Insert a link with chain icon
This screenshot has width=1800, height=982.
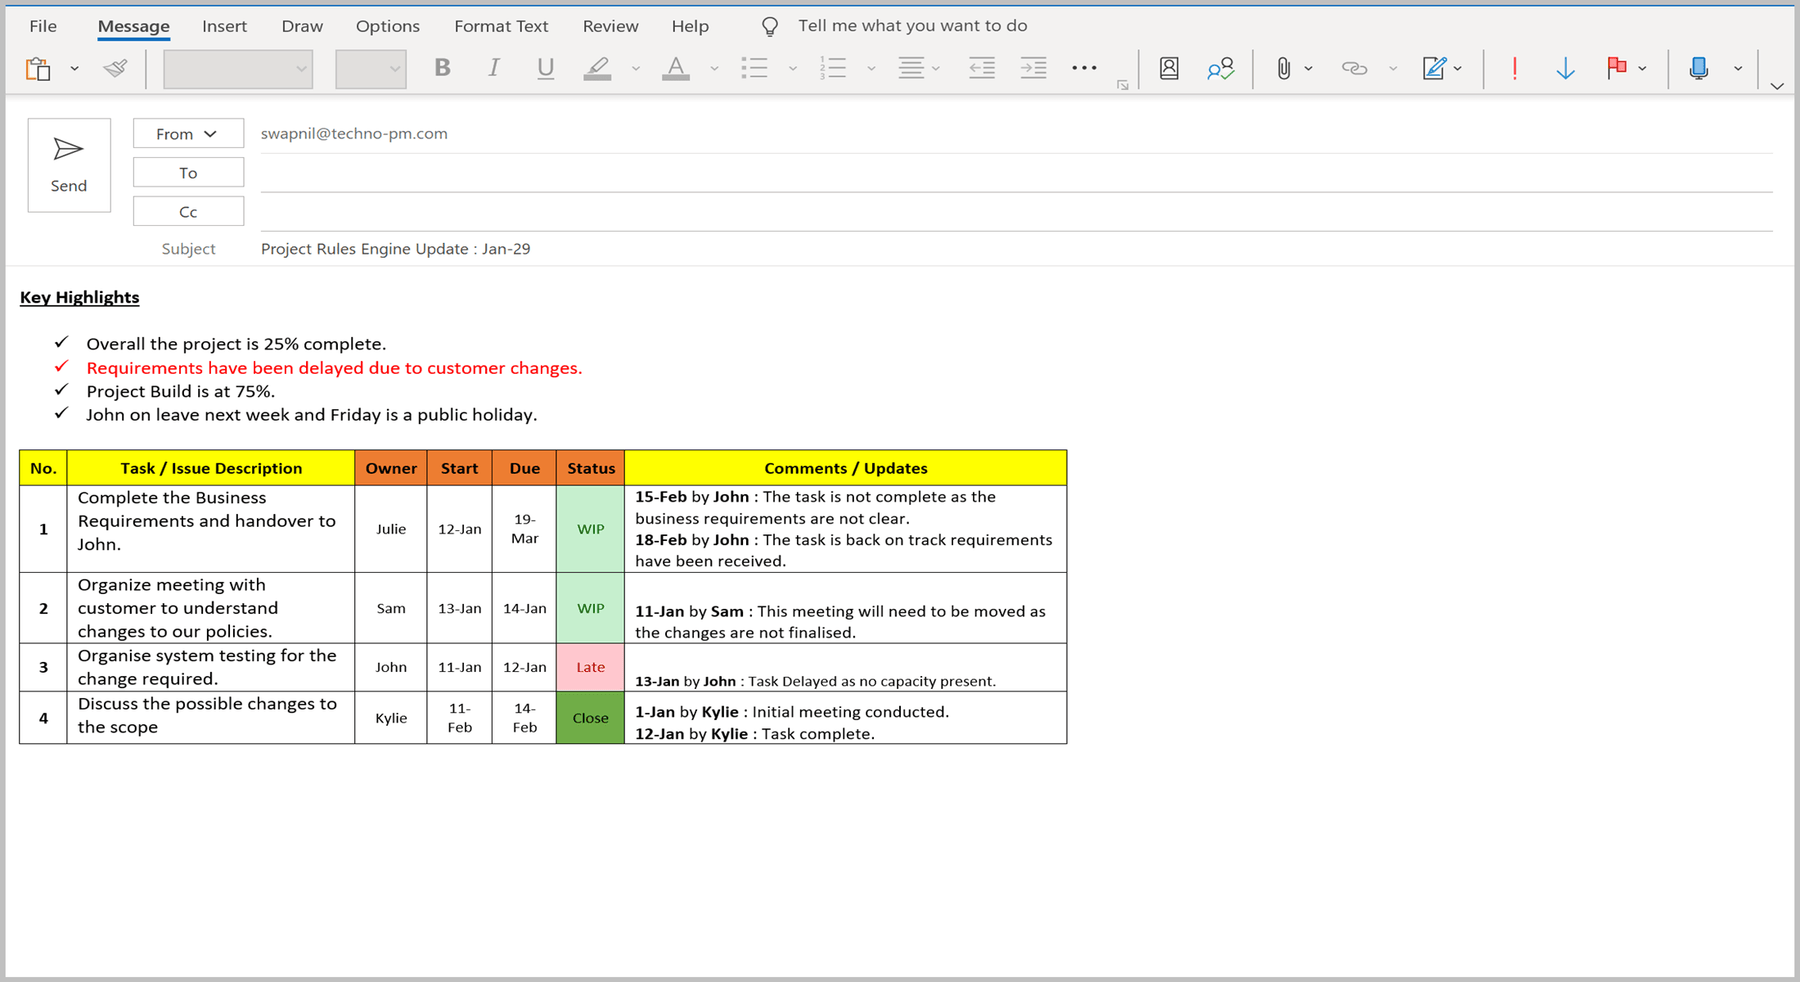[1354, 68]
